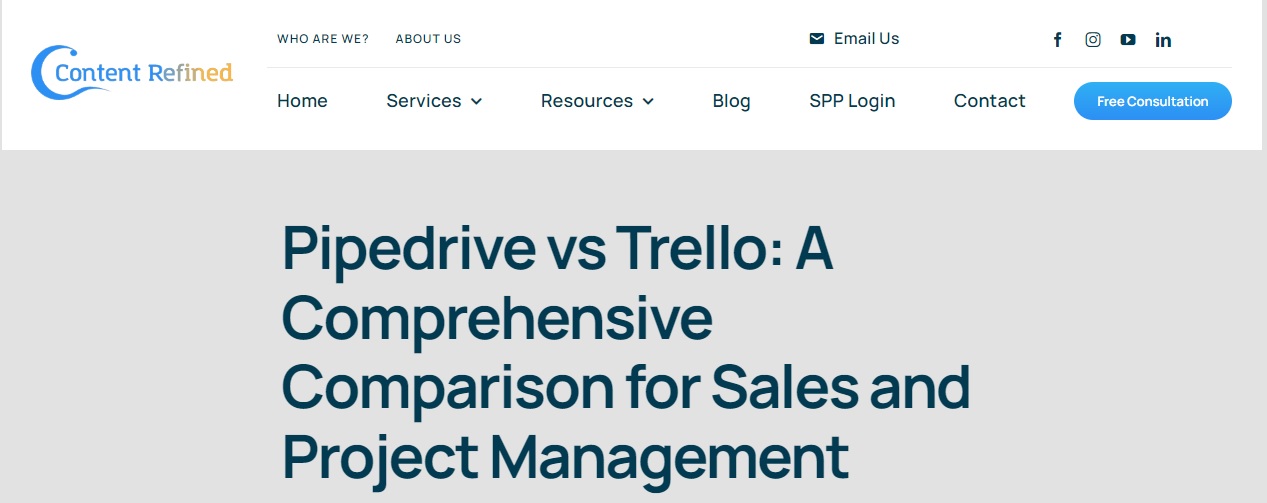Expand the Resources chevron arrow
1267x503 pixels.
point(648,101)
